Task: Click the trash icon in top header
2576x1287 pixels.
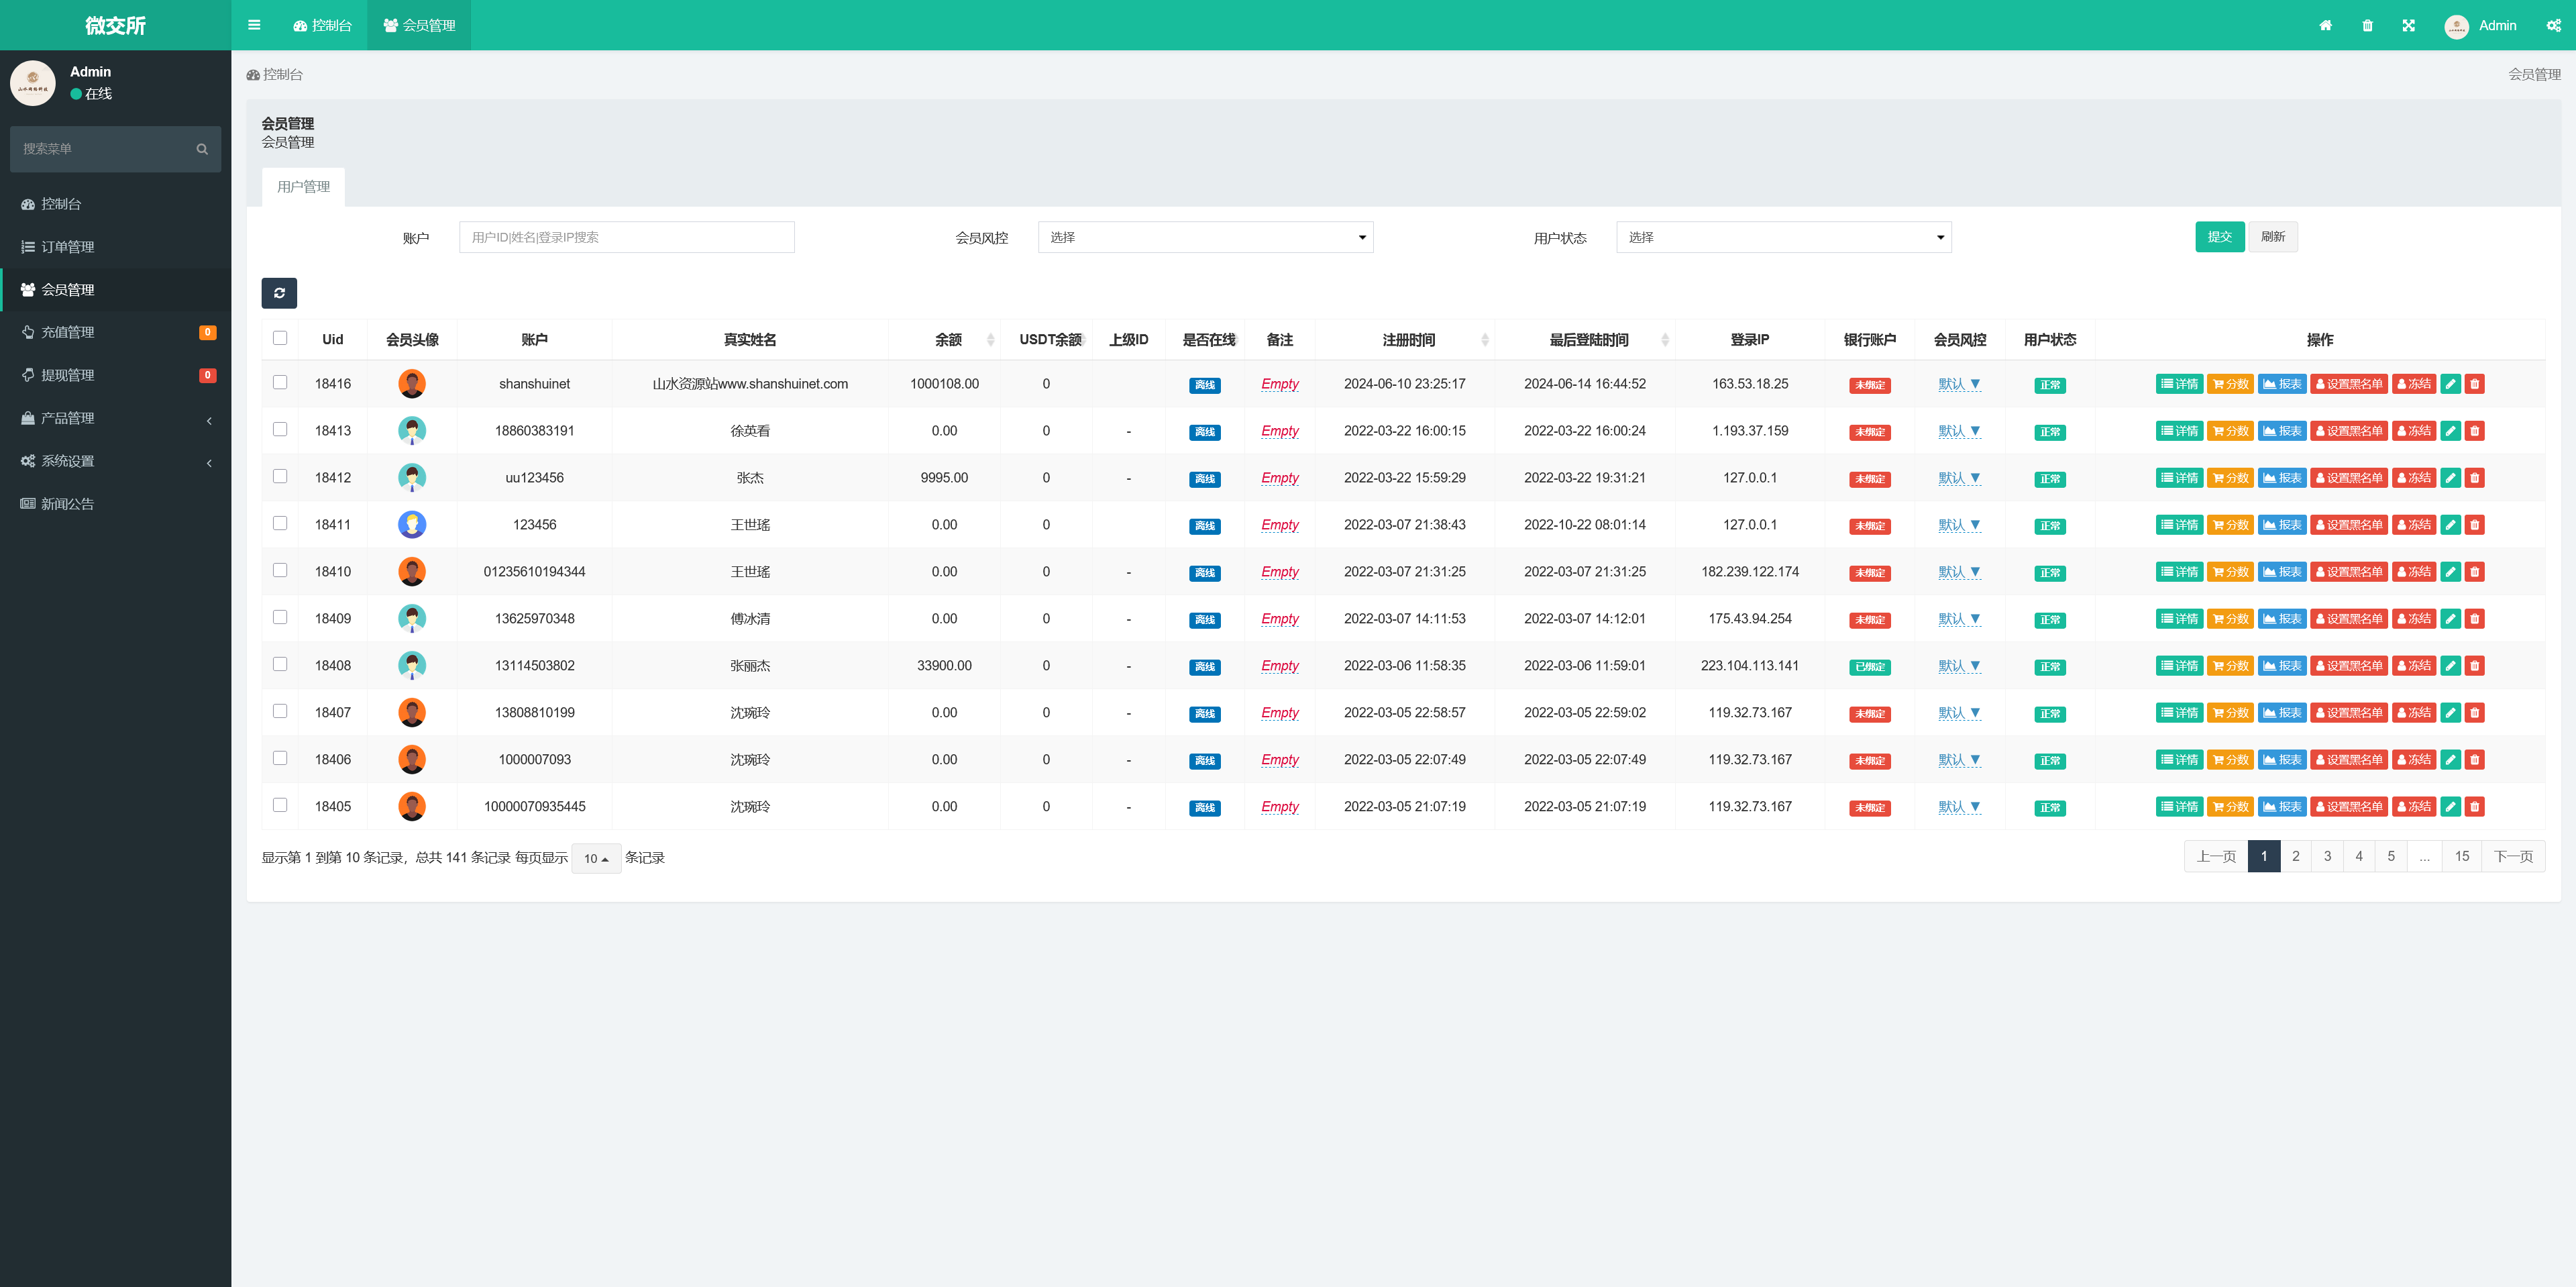Action: click(x=2367, y=25)
